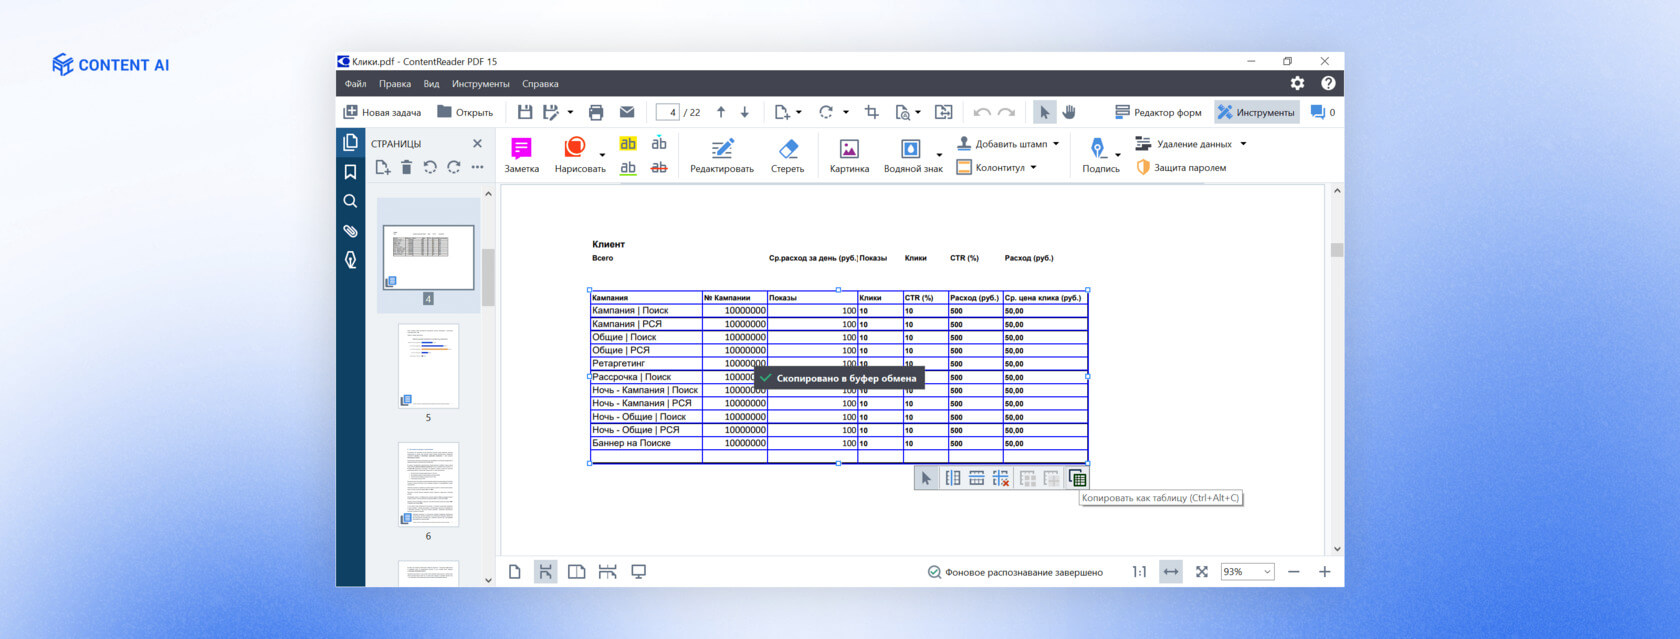Click the Редактор форм button

coord(1158,112)
